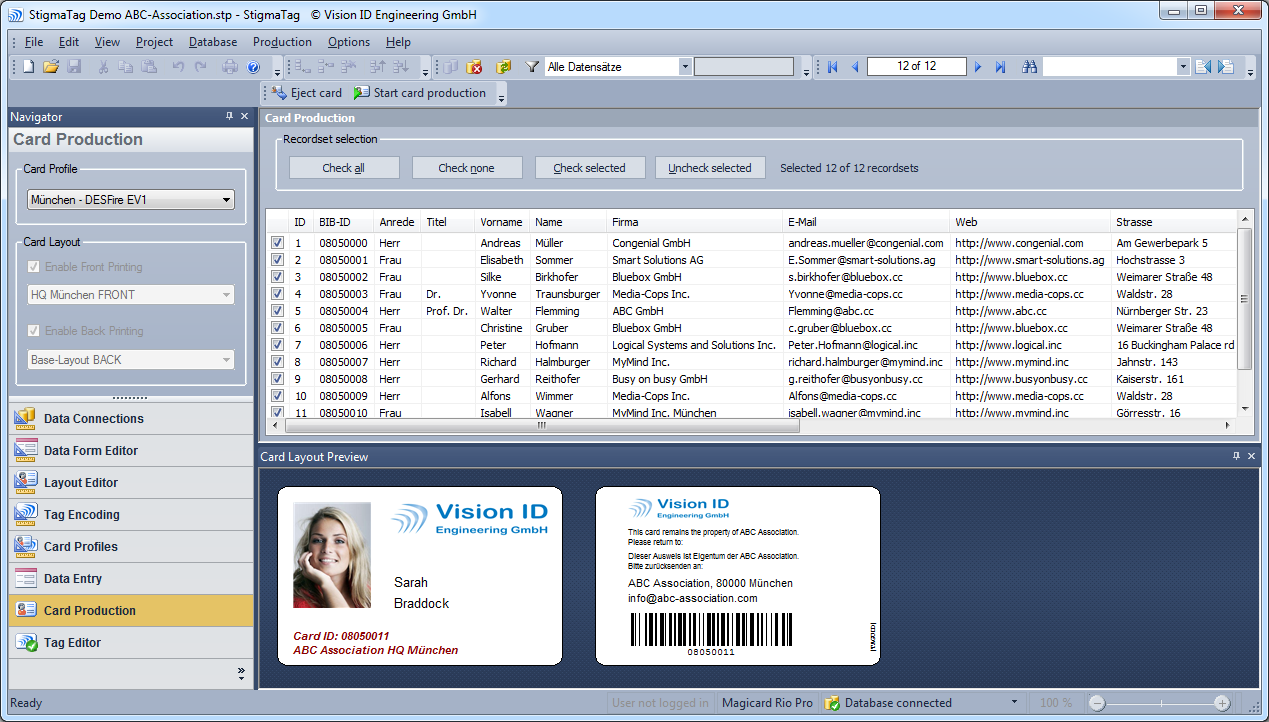Click the Eject card toolbar button
Screen dimensions: 1269x722
(x=307, y=93)
